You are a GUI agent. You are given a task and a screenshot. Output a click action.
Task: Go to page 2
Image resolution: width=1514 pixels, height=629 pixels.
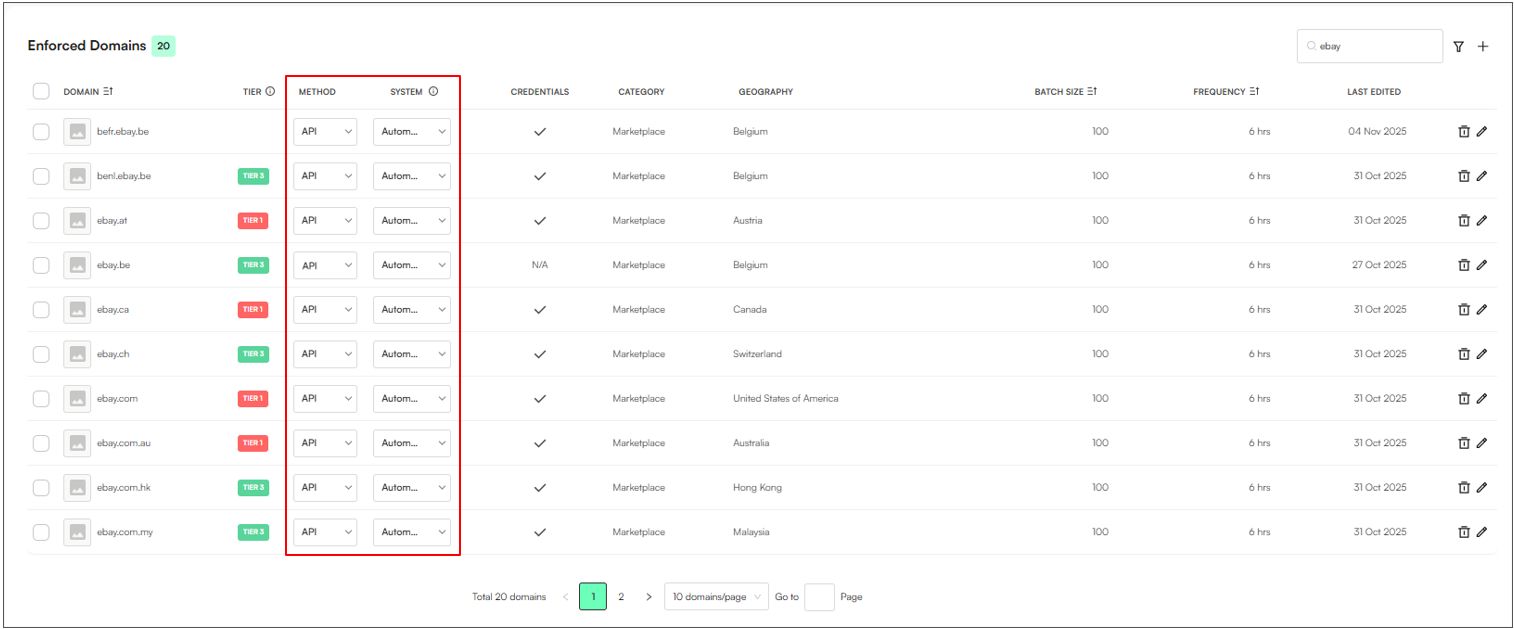click(x=621, y=597)
